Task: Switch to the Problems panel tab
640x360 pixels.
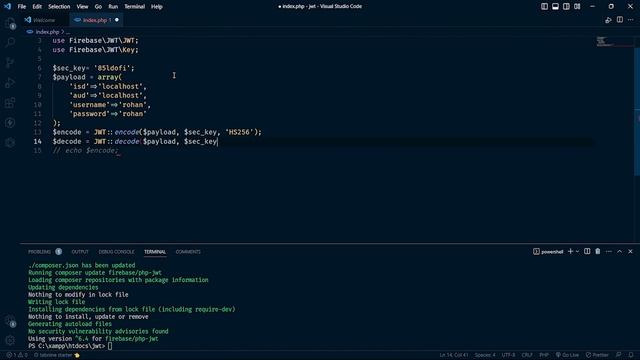Action: point(40,252)
